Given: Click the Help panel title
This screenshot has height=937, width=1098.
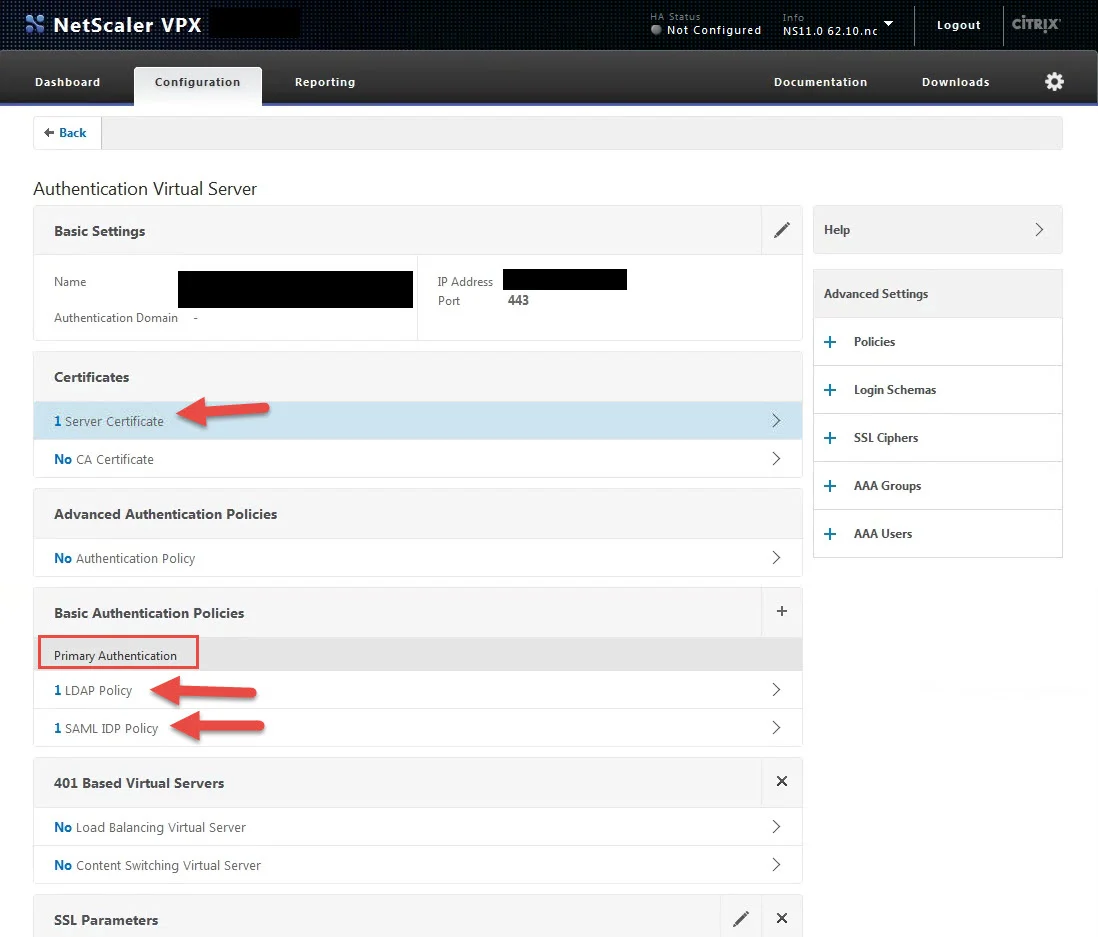Looking at the screenshot, I should (x=837, y=230).
